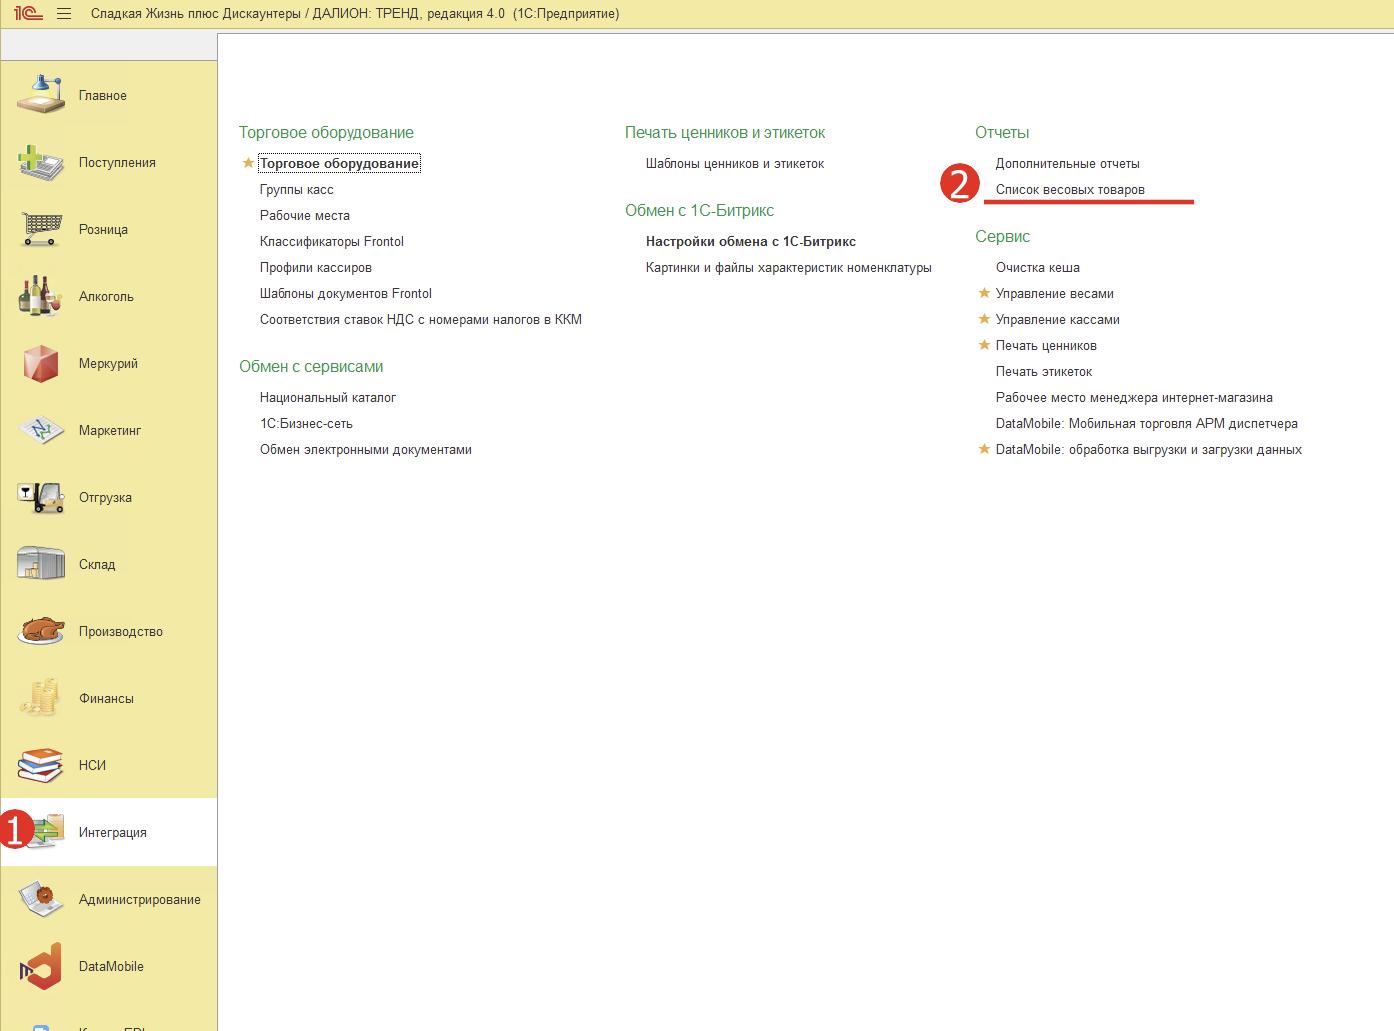
Task: Switch to the Розница section
Action: click(109, 229)
